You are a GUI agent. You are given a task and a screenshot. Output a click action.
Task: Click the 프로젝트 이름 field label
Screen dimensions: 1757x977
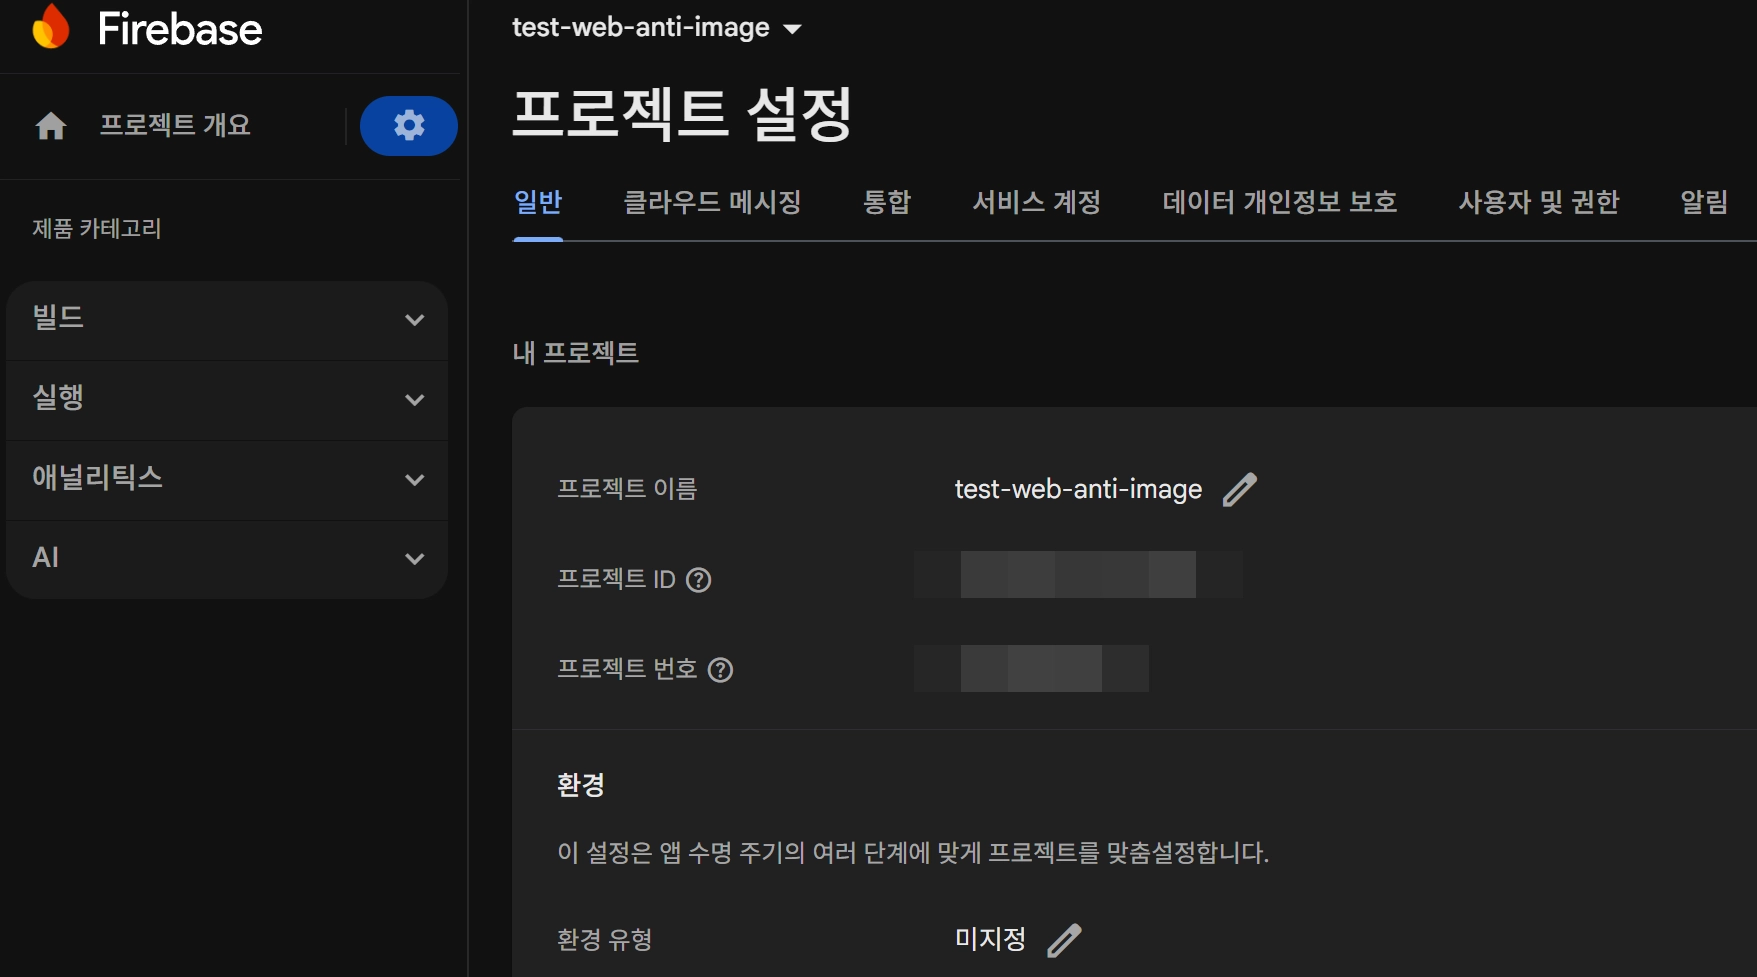click(x=627, y=489)
